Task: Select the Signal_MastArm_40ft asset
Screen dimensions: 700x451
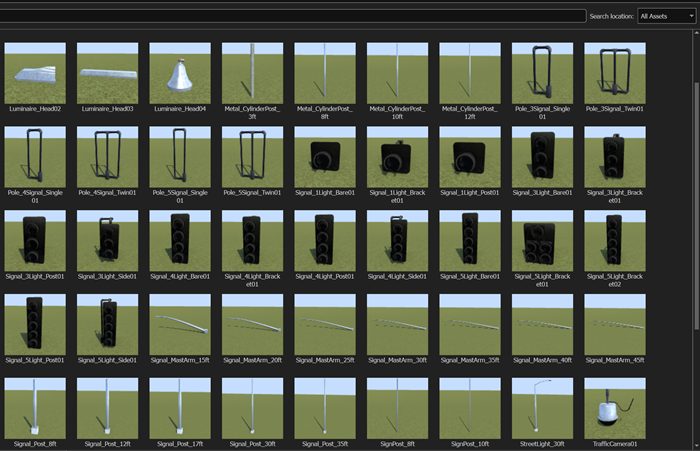Action: 542,325
